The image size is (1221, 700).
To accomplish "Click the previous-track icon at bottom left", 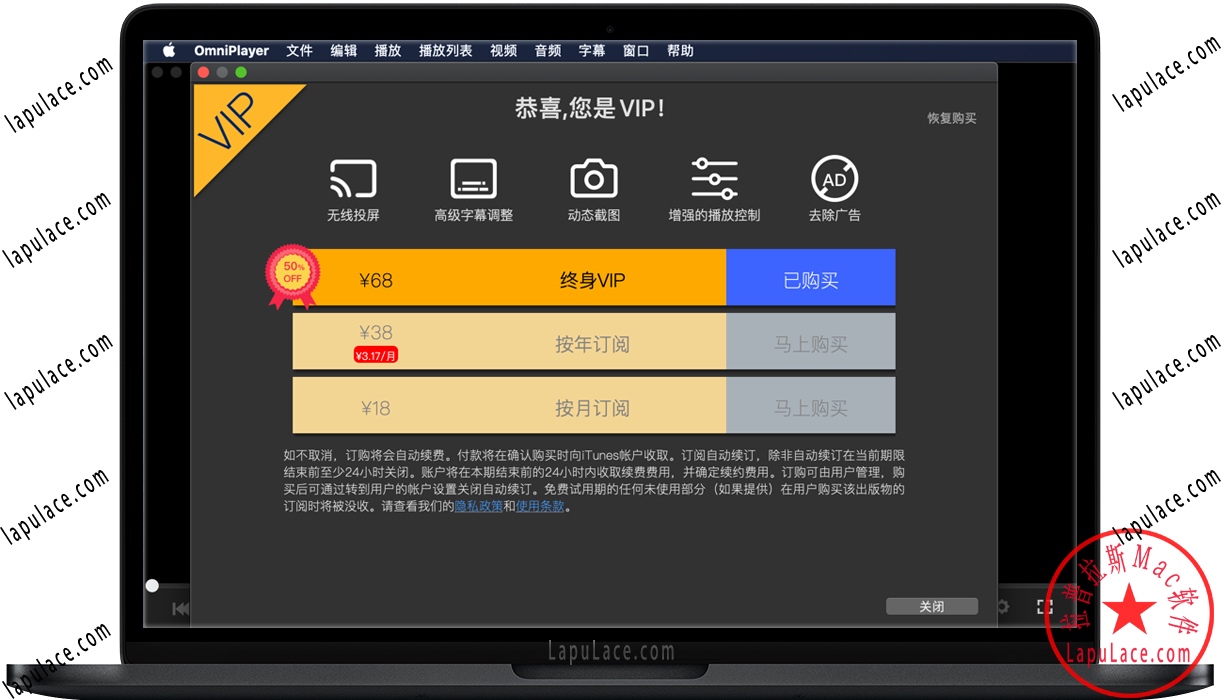I will tap(180, 607).
